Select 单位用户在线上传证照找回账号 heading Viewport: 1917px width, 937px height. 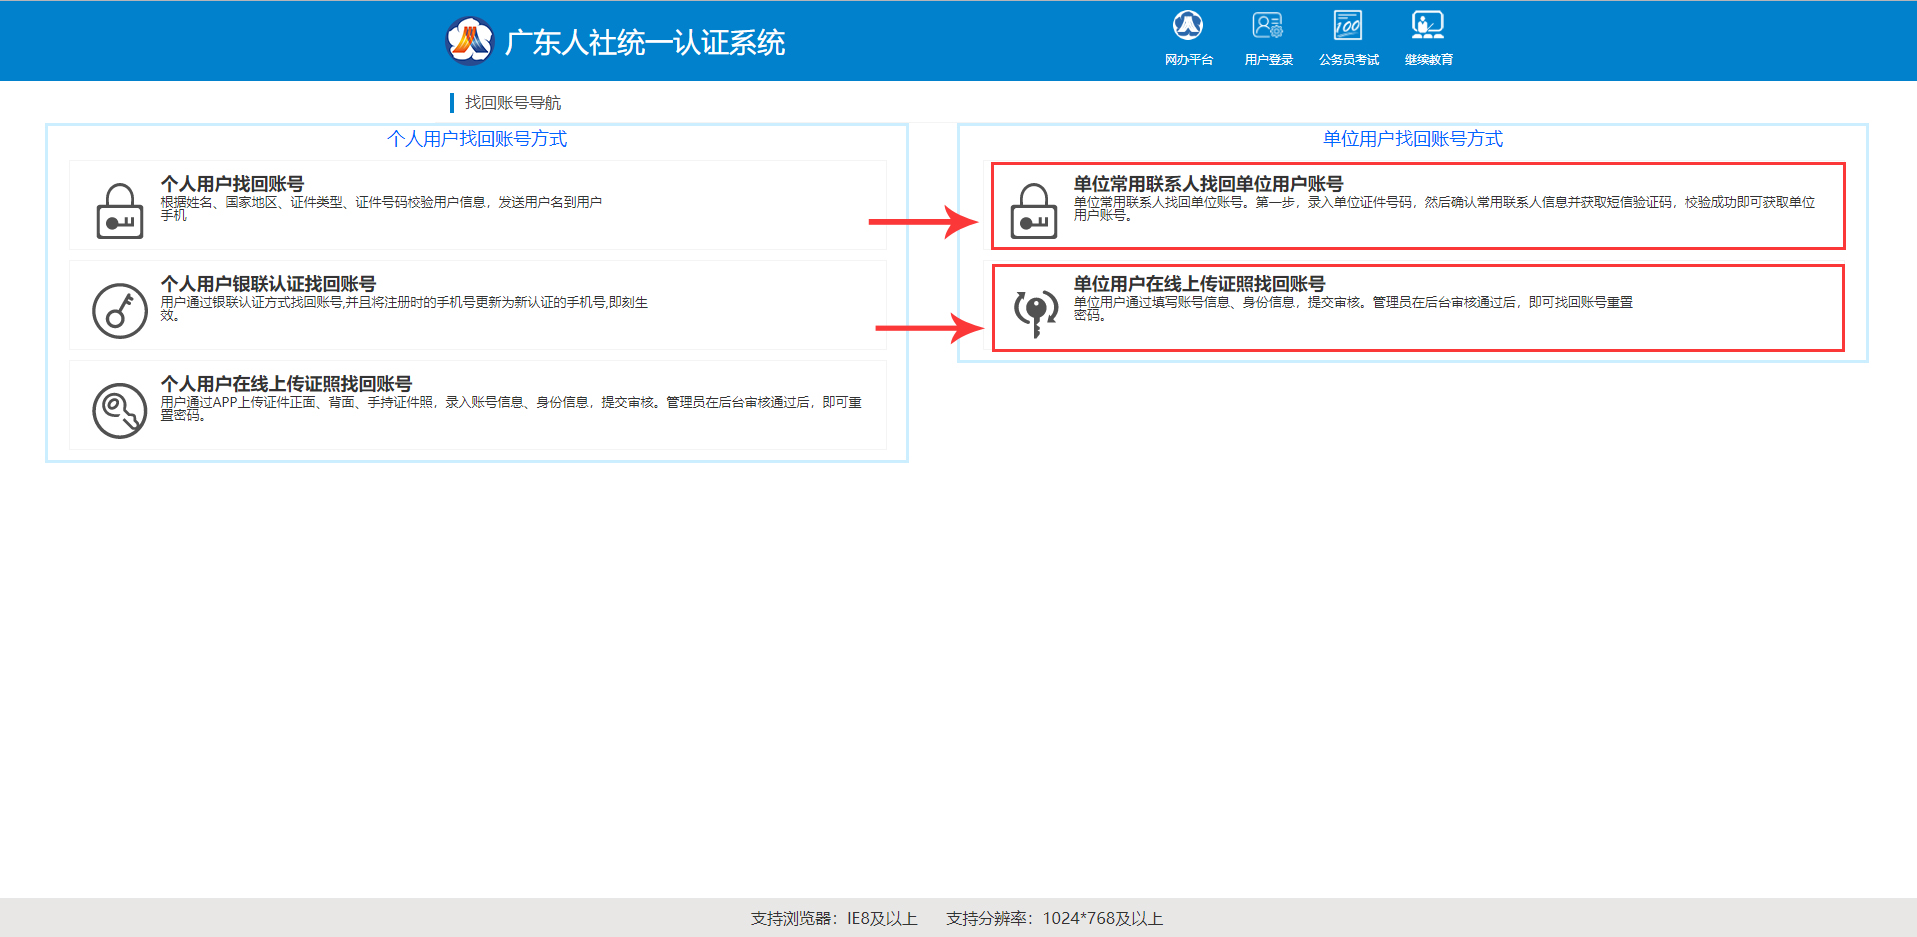pyautogui.click(x=1199, y=284)
